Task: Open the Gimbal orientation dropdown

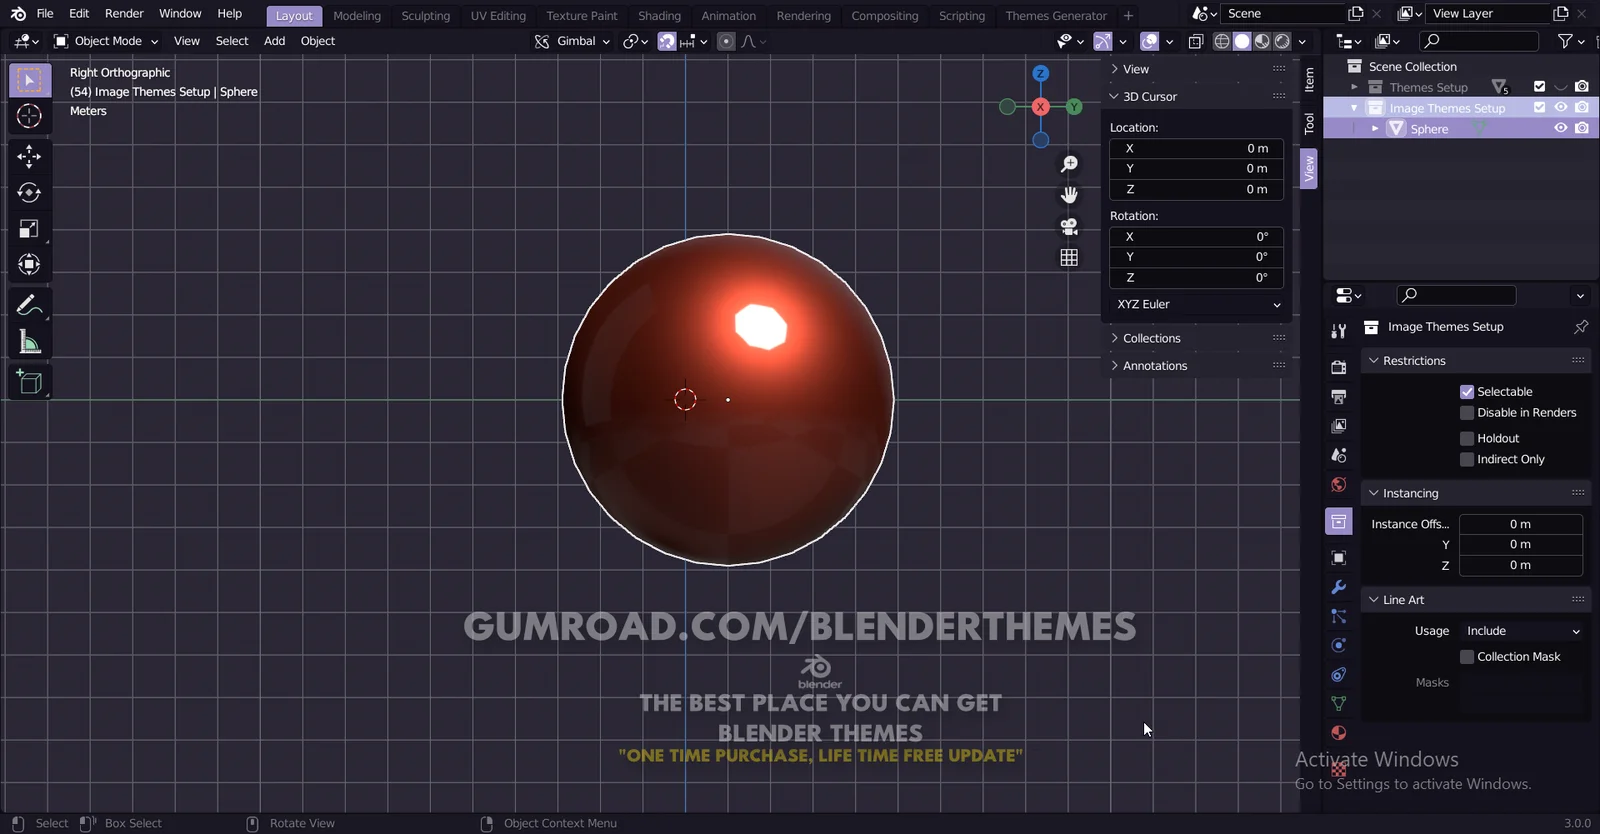Action: pyautogui.click(x=572, y=41)
